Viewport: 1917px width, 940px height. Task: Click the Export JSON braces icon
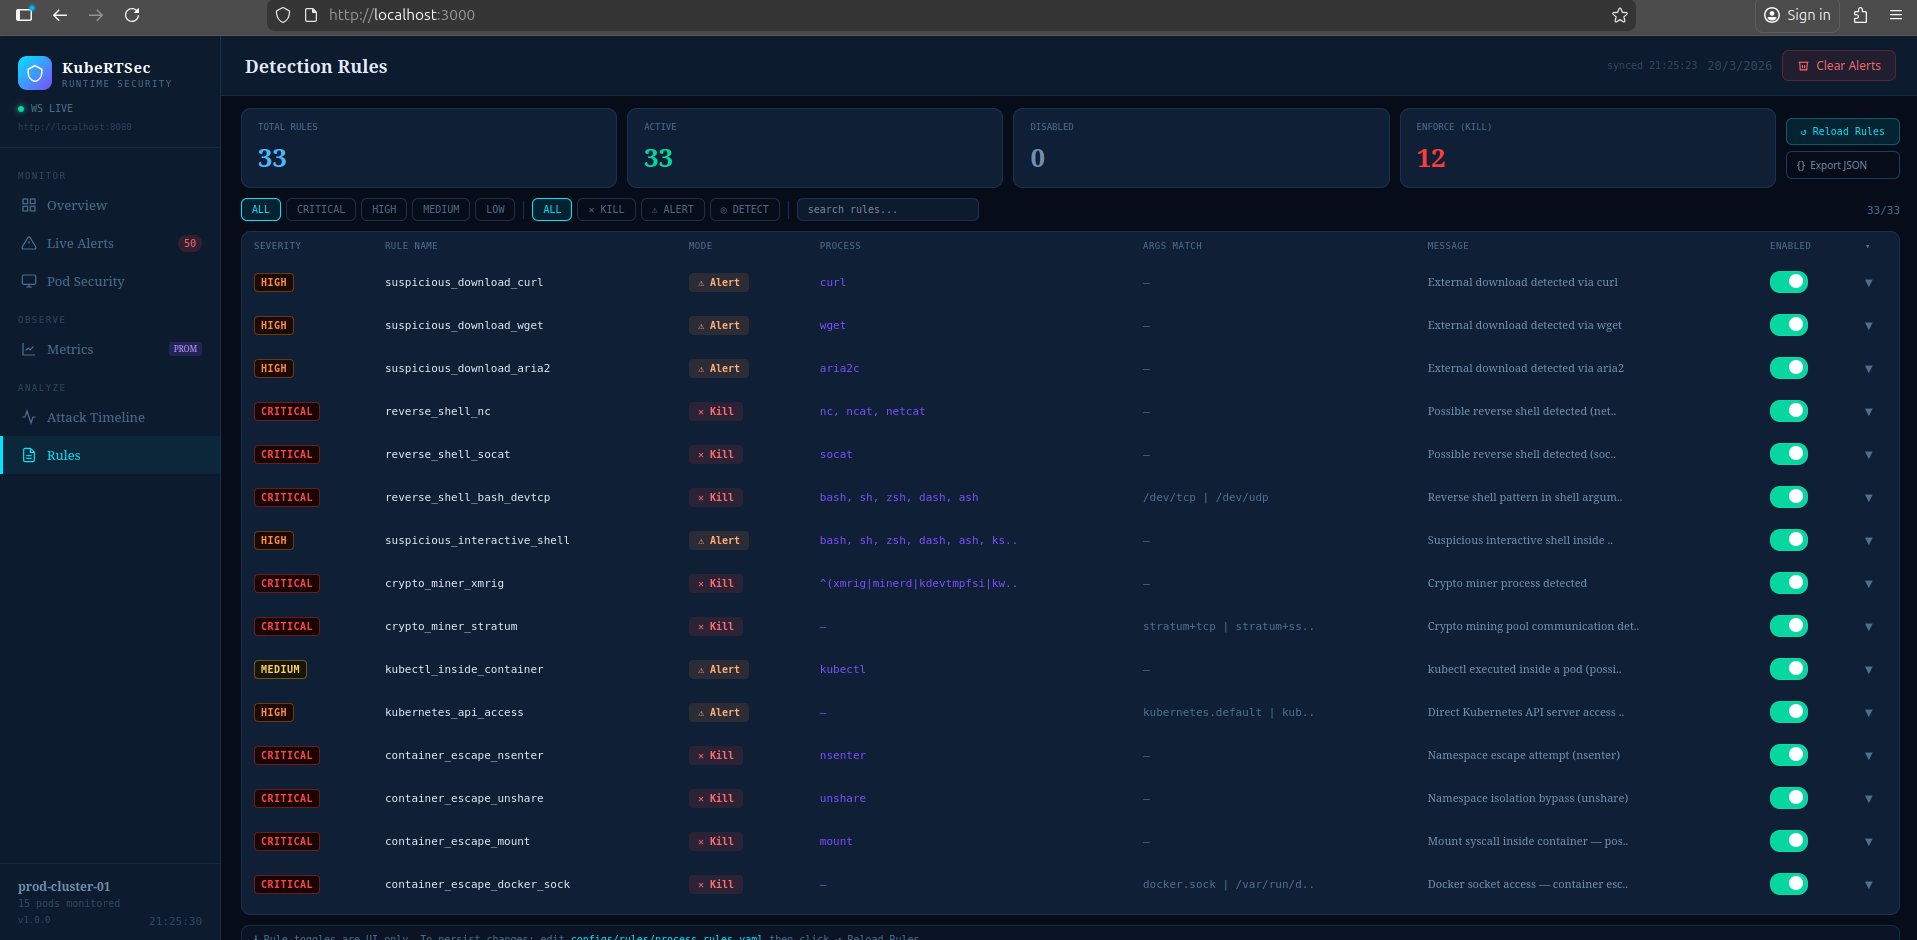pyautogui.click(x=1800, y=165)
